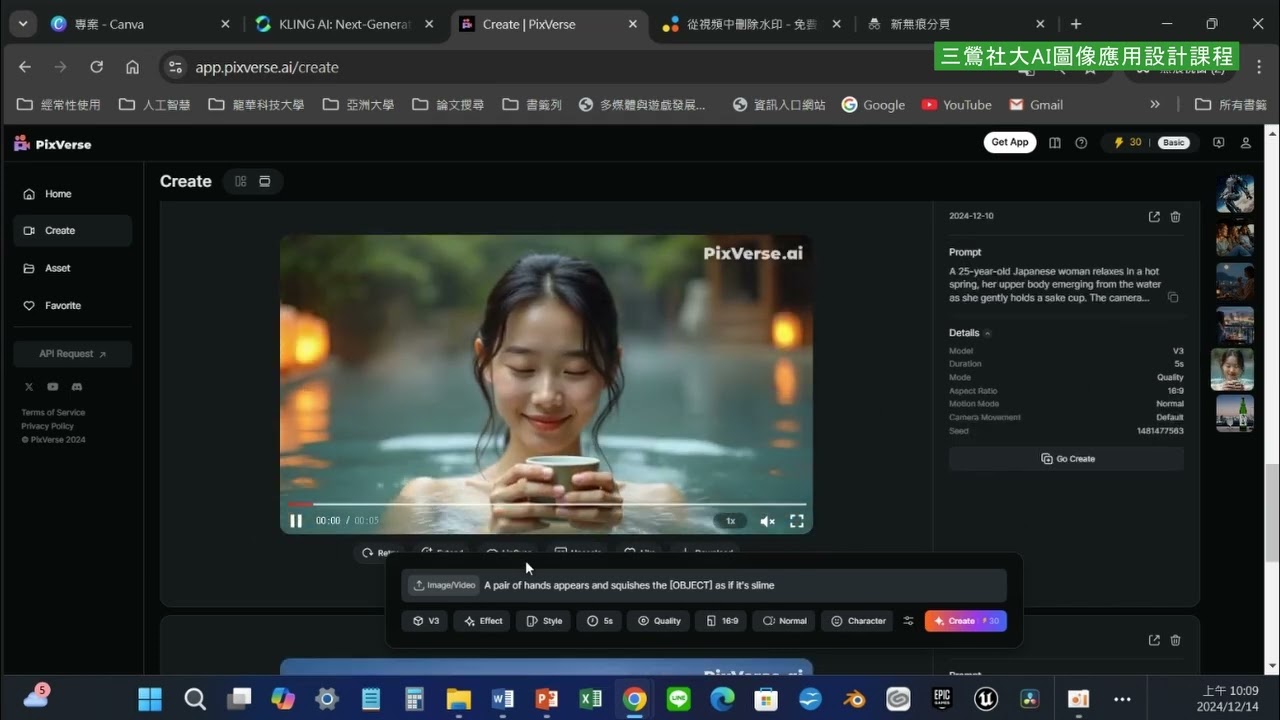
Task: Open the V3 model selector
Action: 425,621
